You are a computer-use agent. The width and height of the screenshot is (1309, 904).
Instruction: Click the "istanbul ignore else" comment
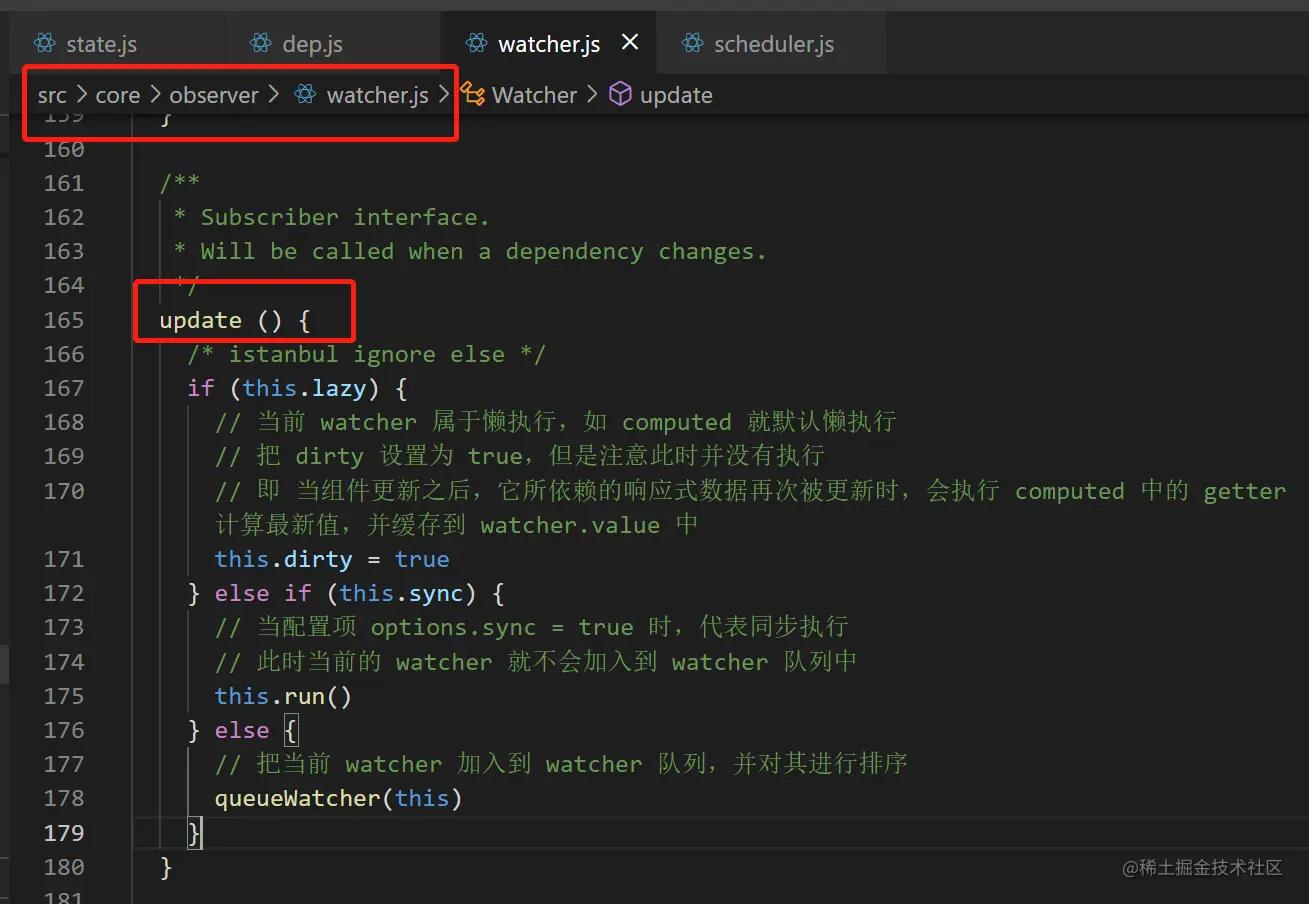(366, 354)
